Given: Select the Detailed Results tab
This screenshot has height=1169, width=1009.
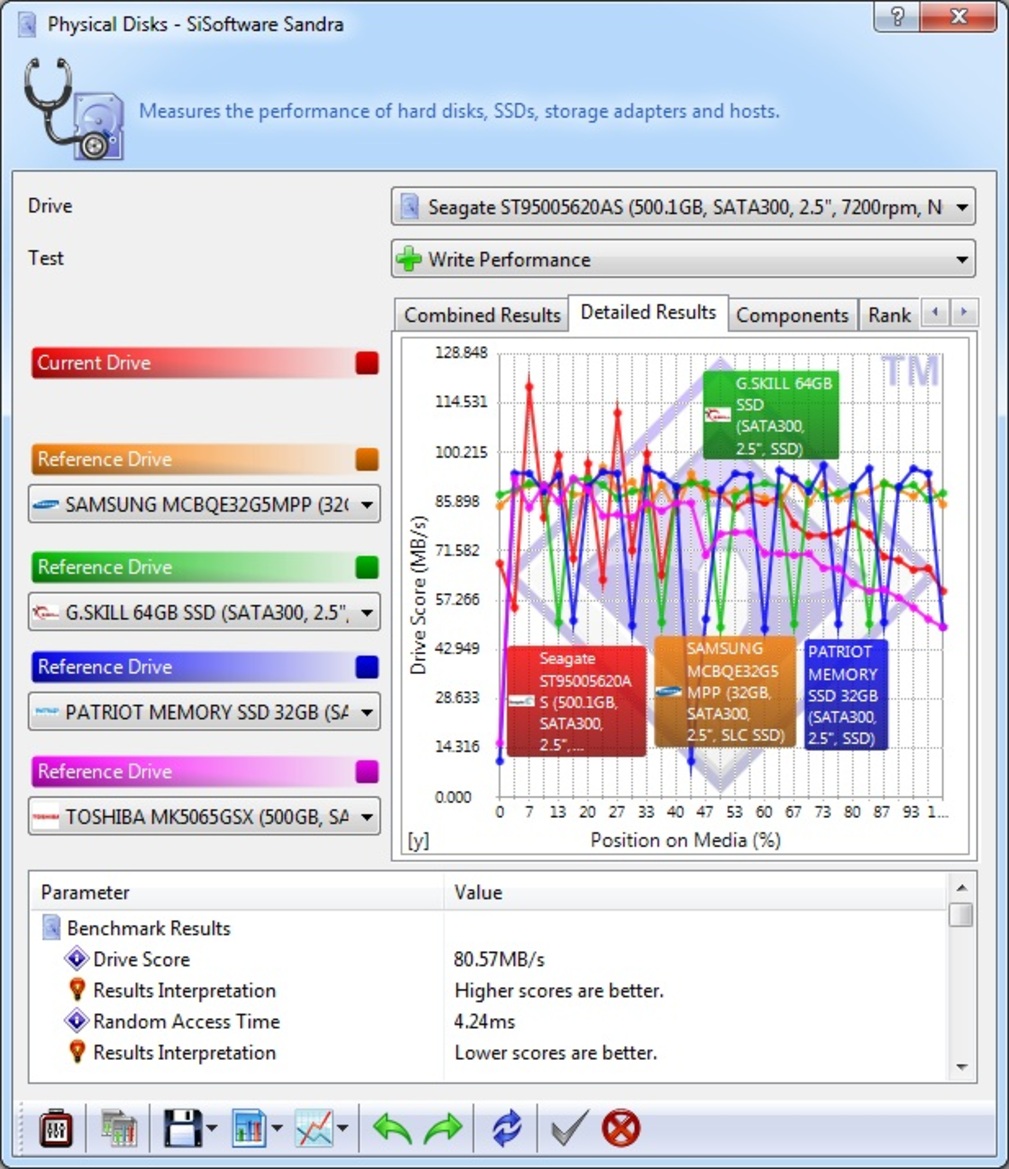Looking at the screenshot, I should (648, 312).
